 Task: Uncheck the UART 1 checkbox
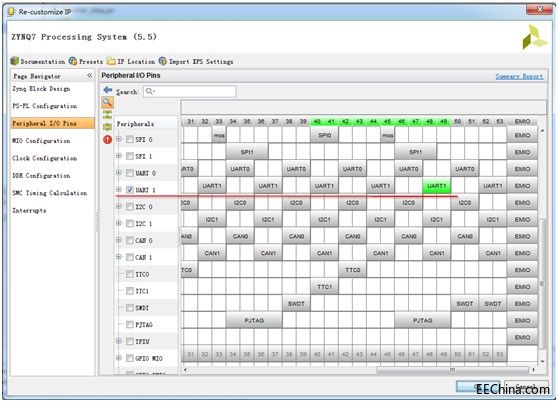130,190
